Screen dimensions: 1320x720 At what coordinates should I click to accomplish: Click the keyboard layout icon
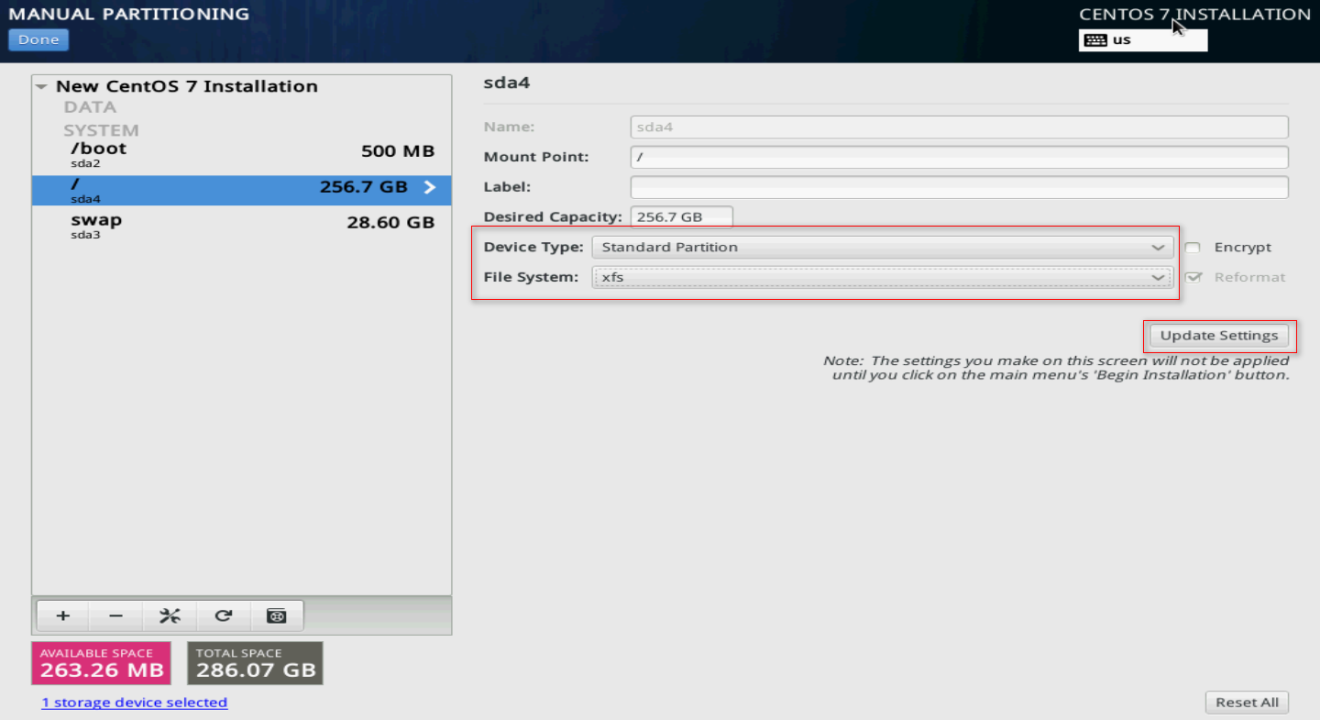1095,40
